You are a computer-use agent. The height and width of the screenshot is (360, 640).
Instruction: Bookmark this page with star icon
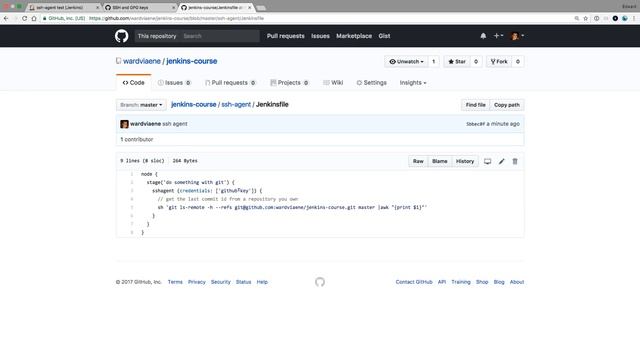click(585, 18)
